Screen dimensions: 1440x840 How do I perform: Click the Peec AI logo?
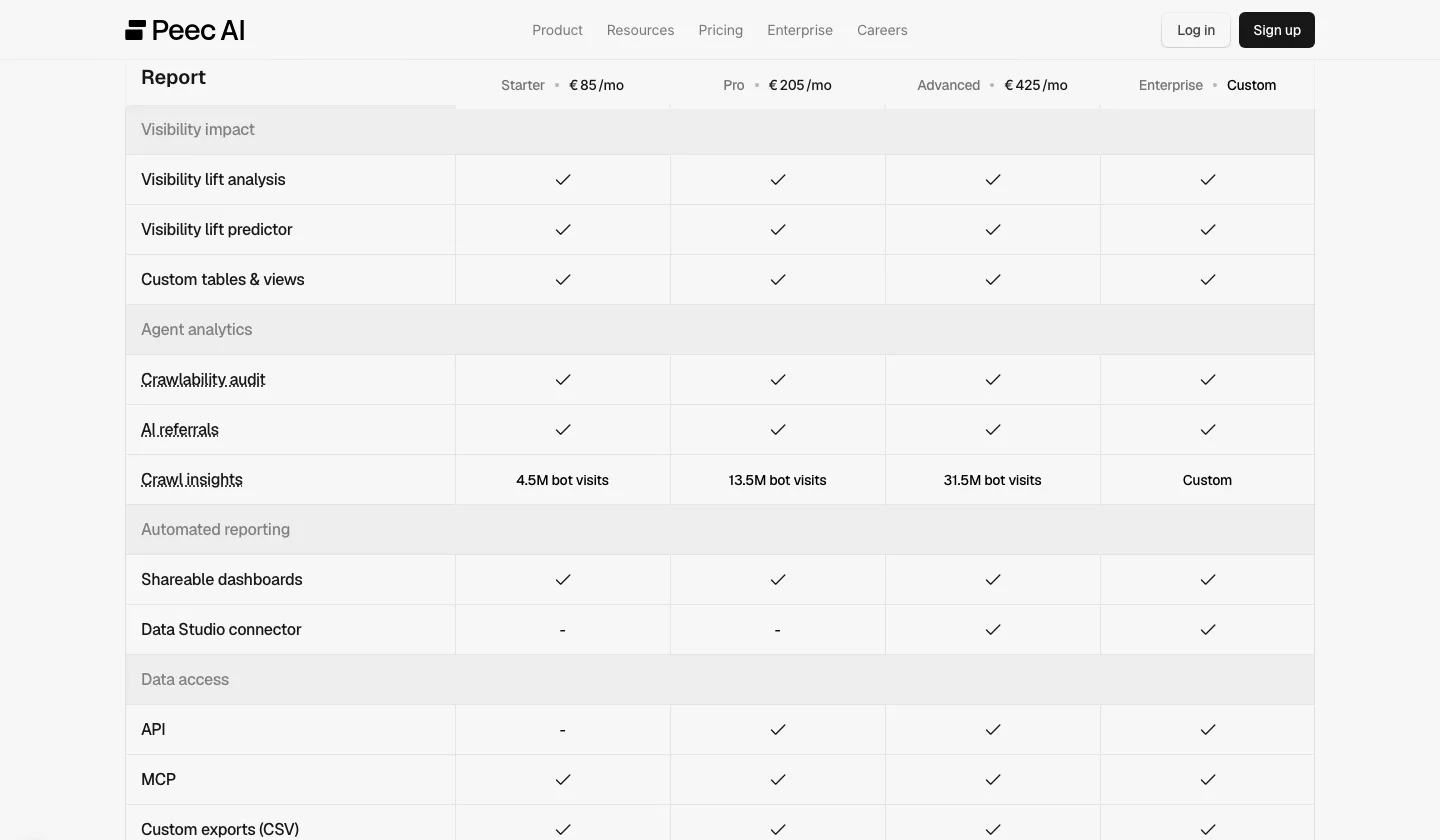pos(185,30)
